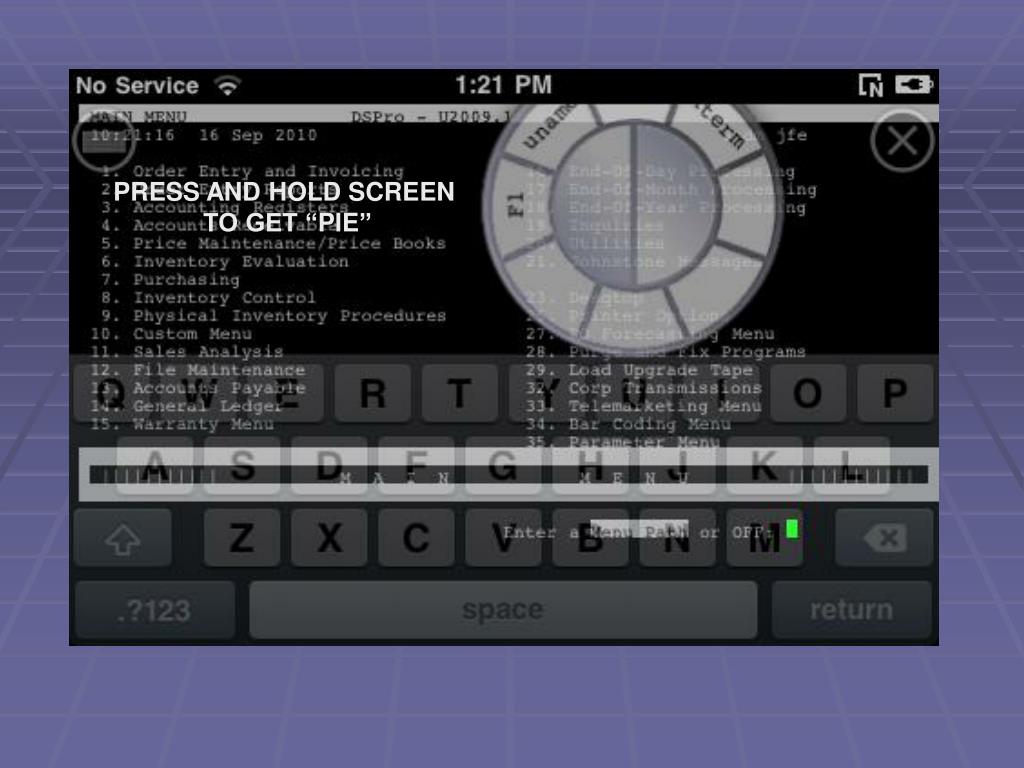
Task: Tap "Price Maintenance/Price Books" line
Action: pyautogui.click(x=274, y=244)
